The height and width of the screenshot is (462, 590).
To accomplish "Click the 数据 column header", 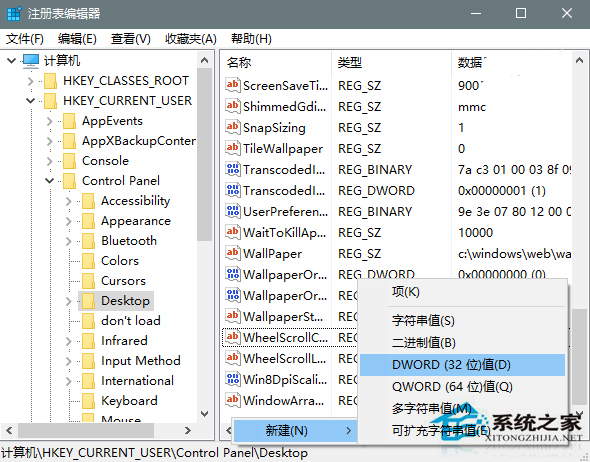I will [x=511, y=62].
